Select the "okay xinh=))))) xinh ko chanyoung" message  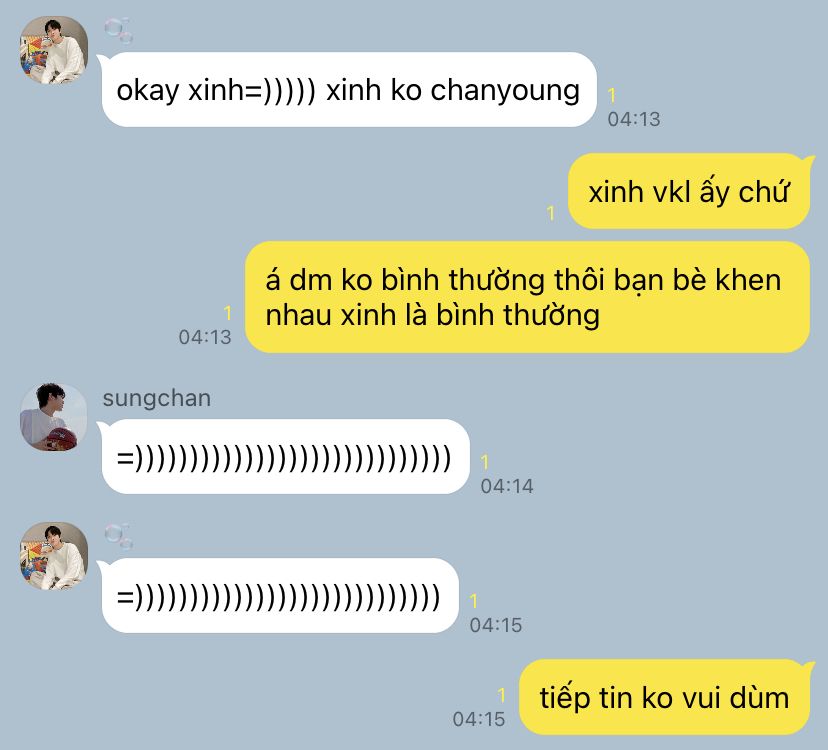tap(349, 89)
